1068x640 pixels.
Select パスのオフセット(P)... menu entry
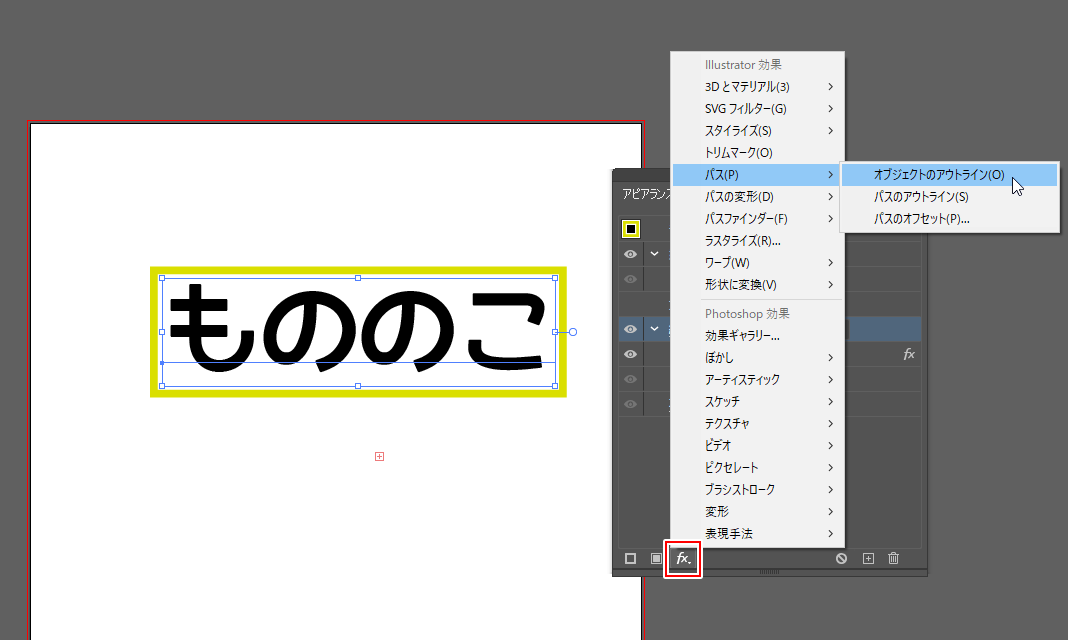point(921,219)
